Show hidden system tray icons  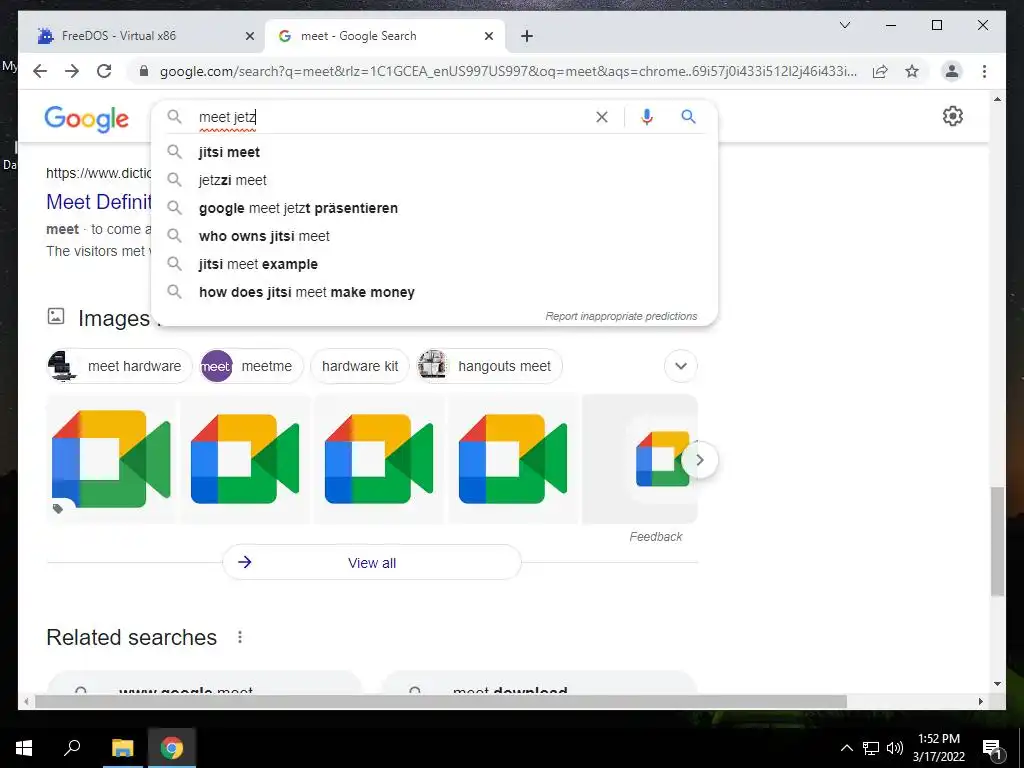click(x=846, y=748)
